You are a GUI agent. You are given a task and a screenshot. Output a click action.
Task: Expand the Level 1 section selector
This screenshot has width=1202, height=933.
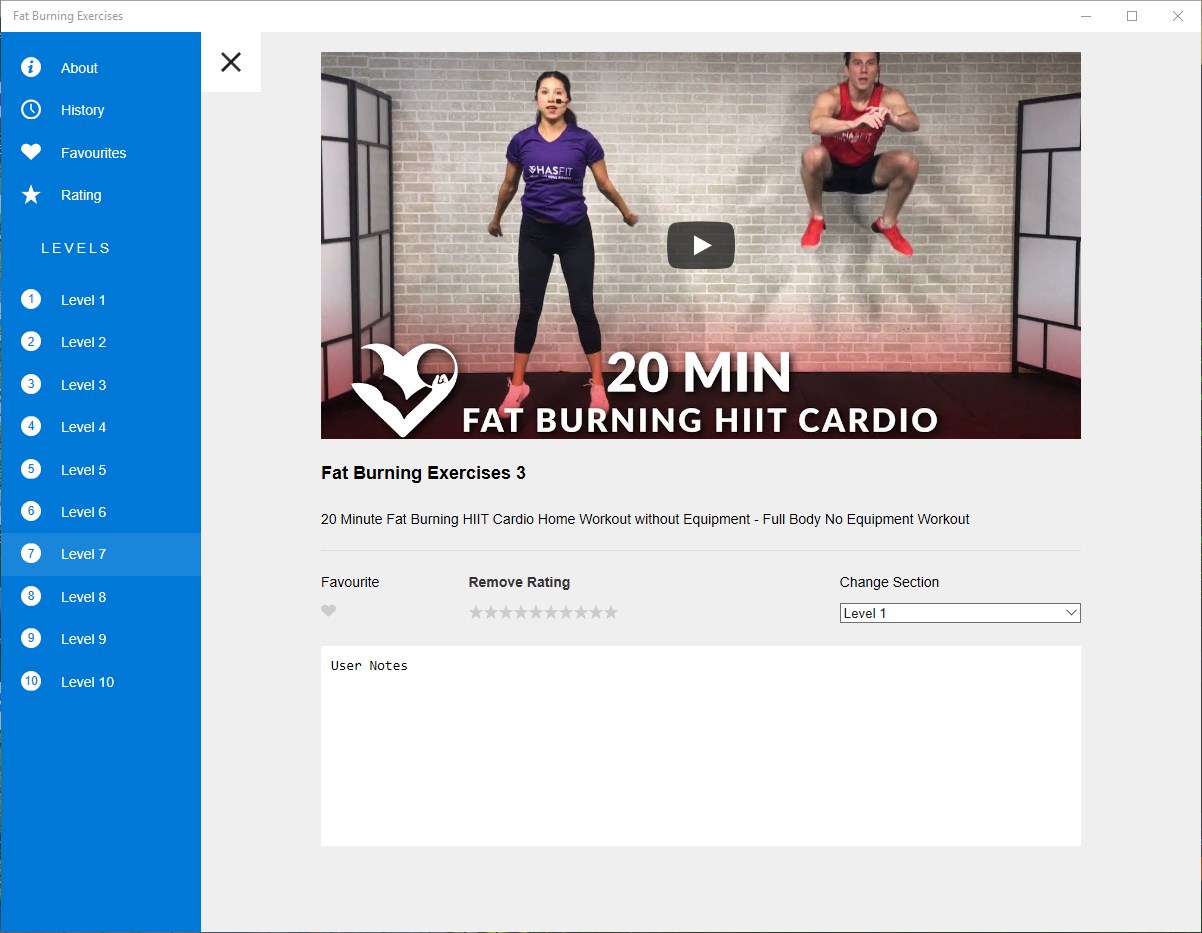pyautogui.click(x=959, y=612)
